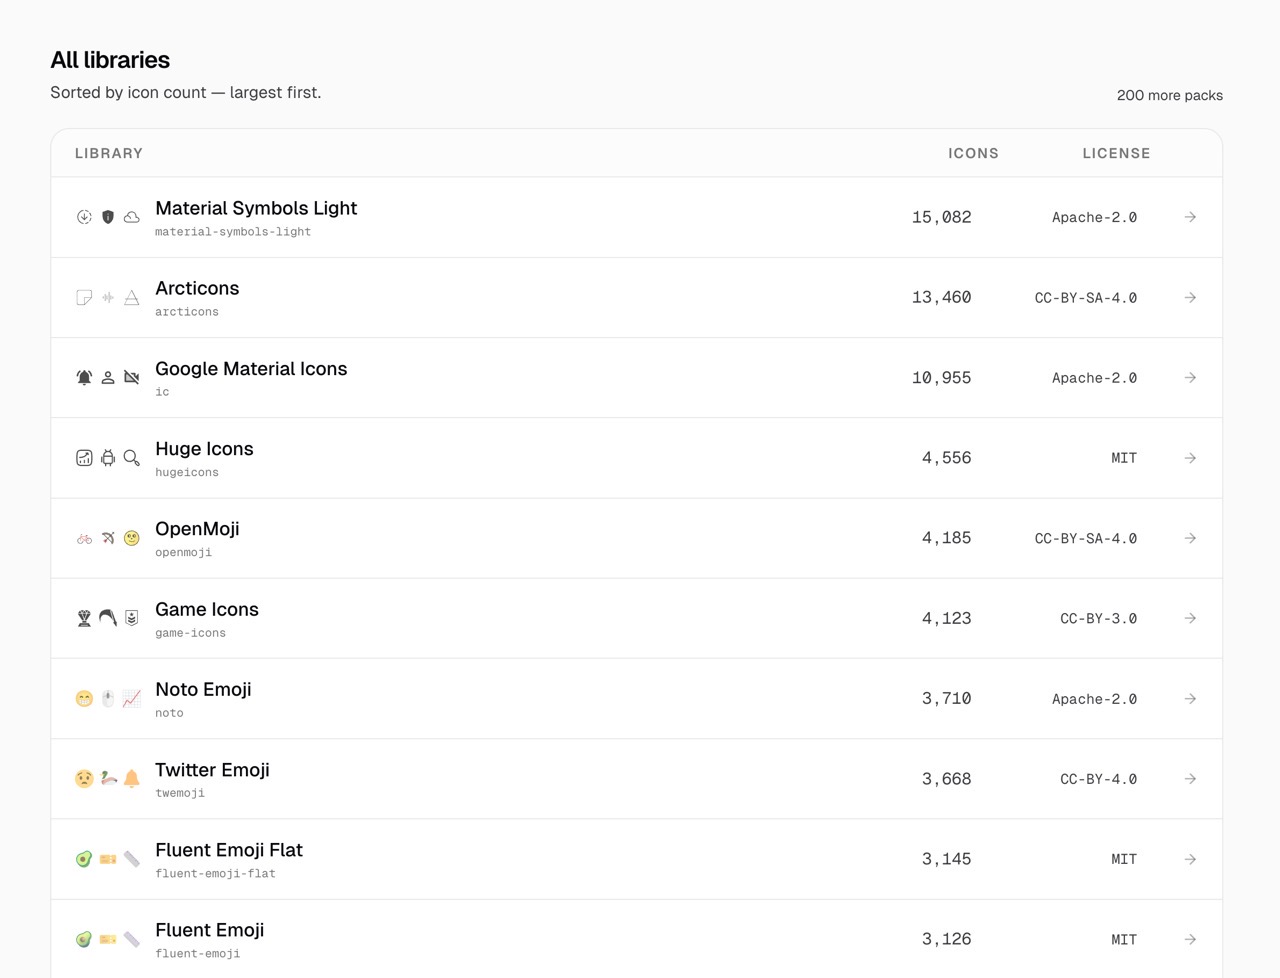Click the bicycle icon in OpenMoji row
The width and height of the screenshot is (1280, 978).
tap(84, 538)
